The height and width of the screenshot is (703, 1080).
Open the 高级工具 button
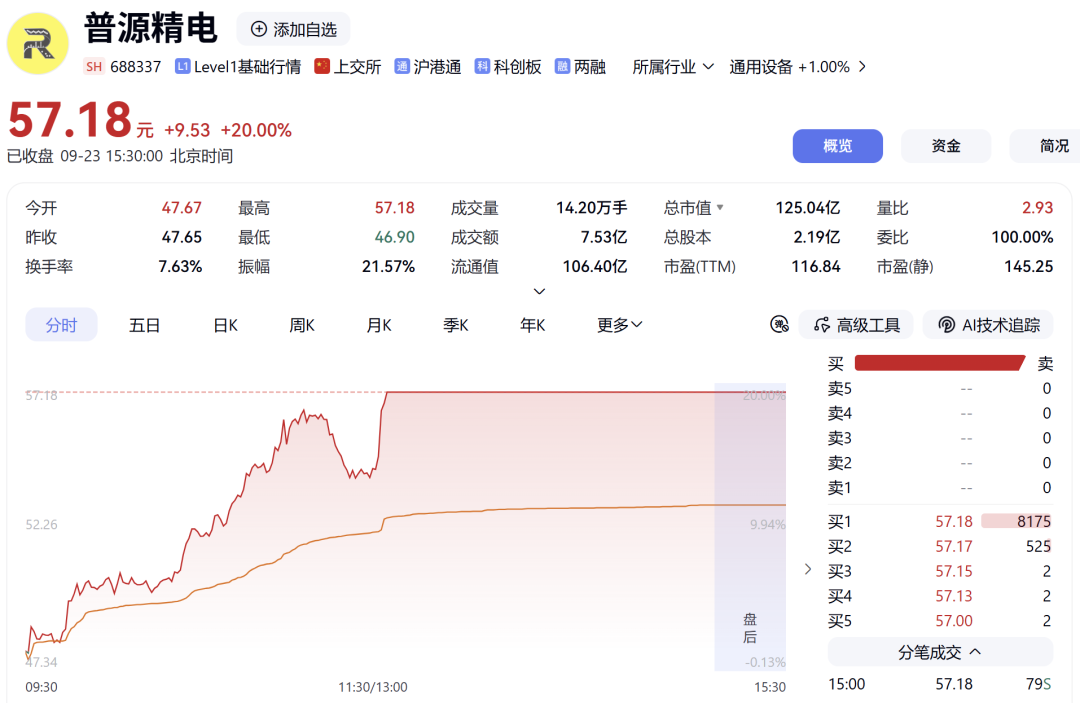(856, 325)
